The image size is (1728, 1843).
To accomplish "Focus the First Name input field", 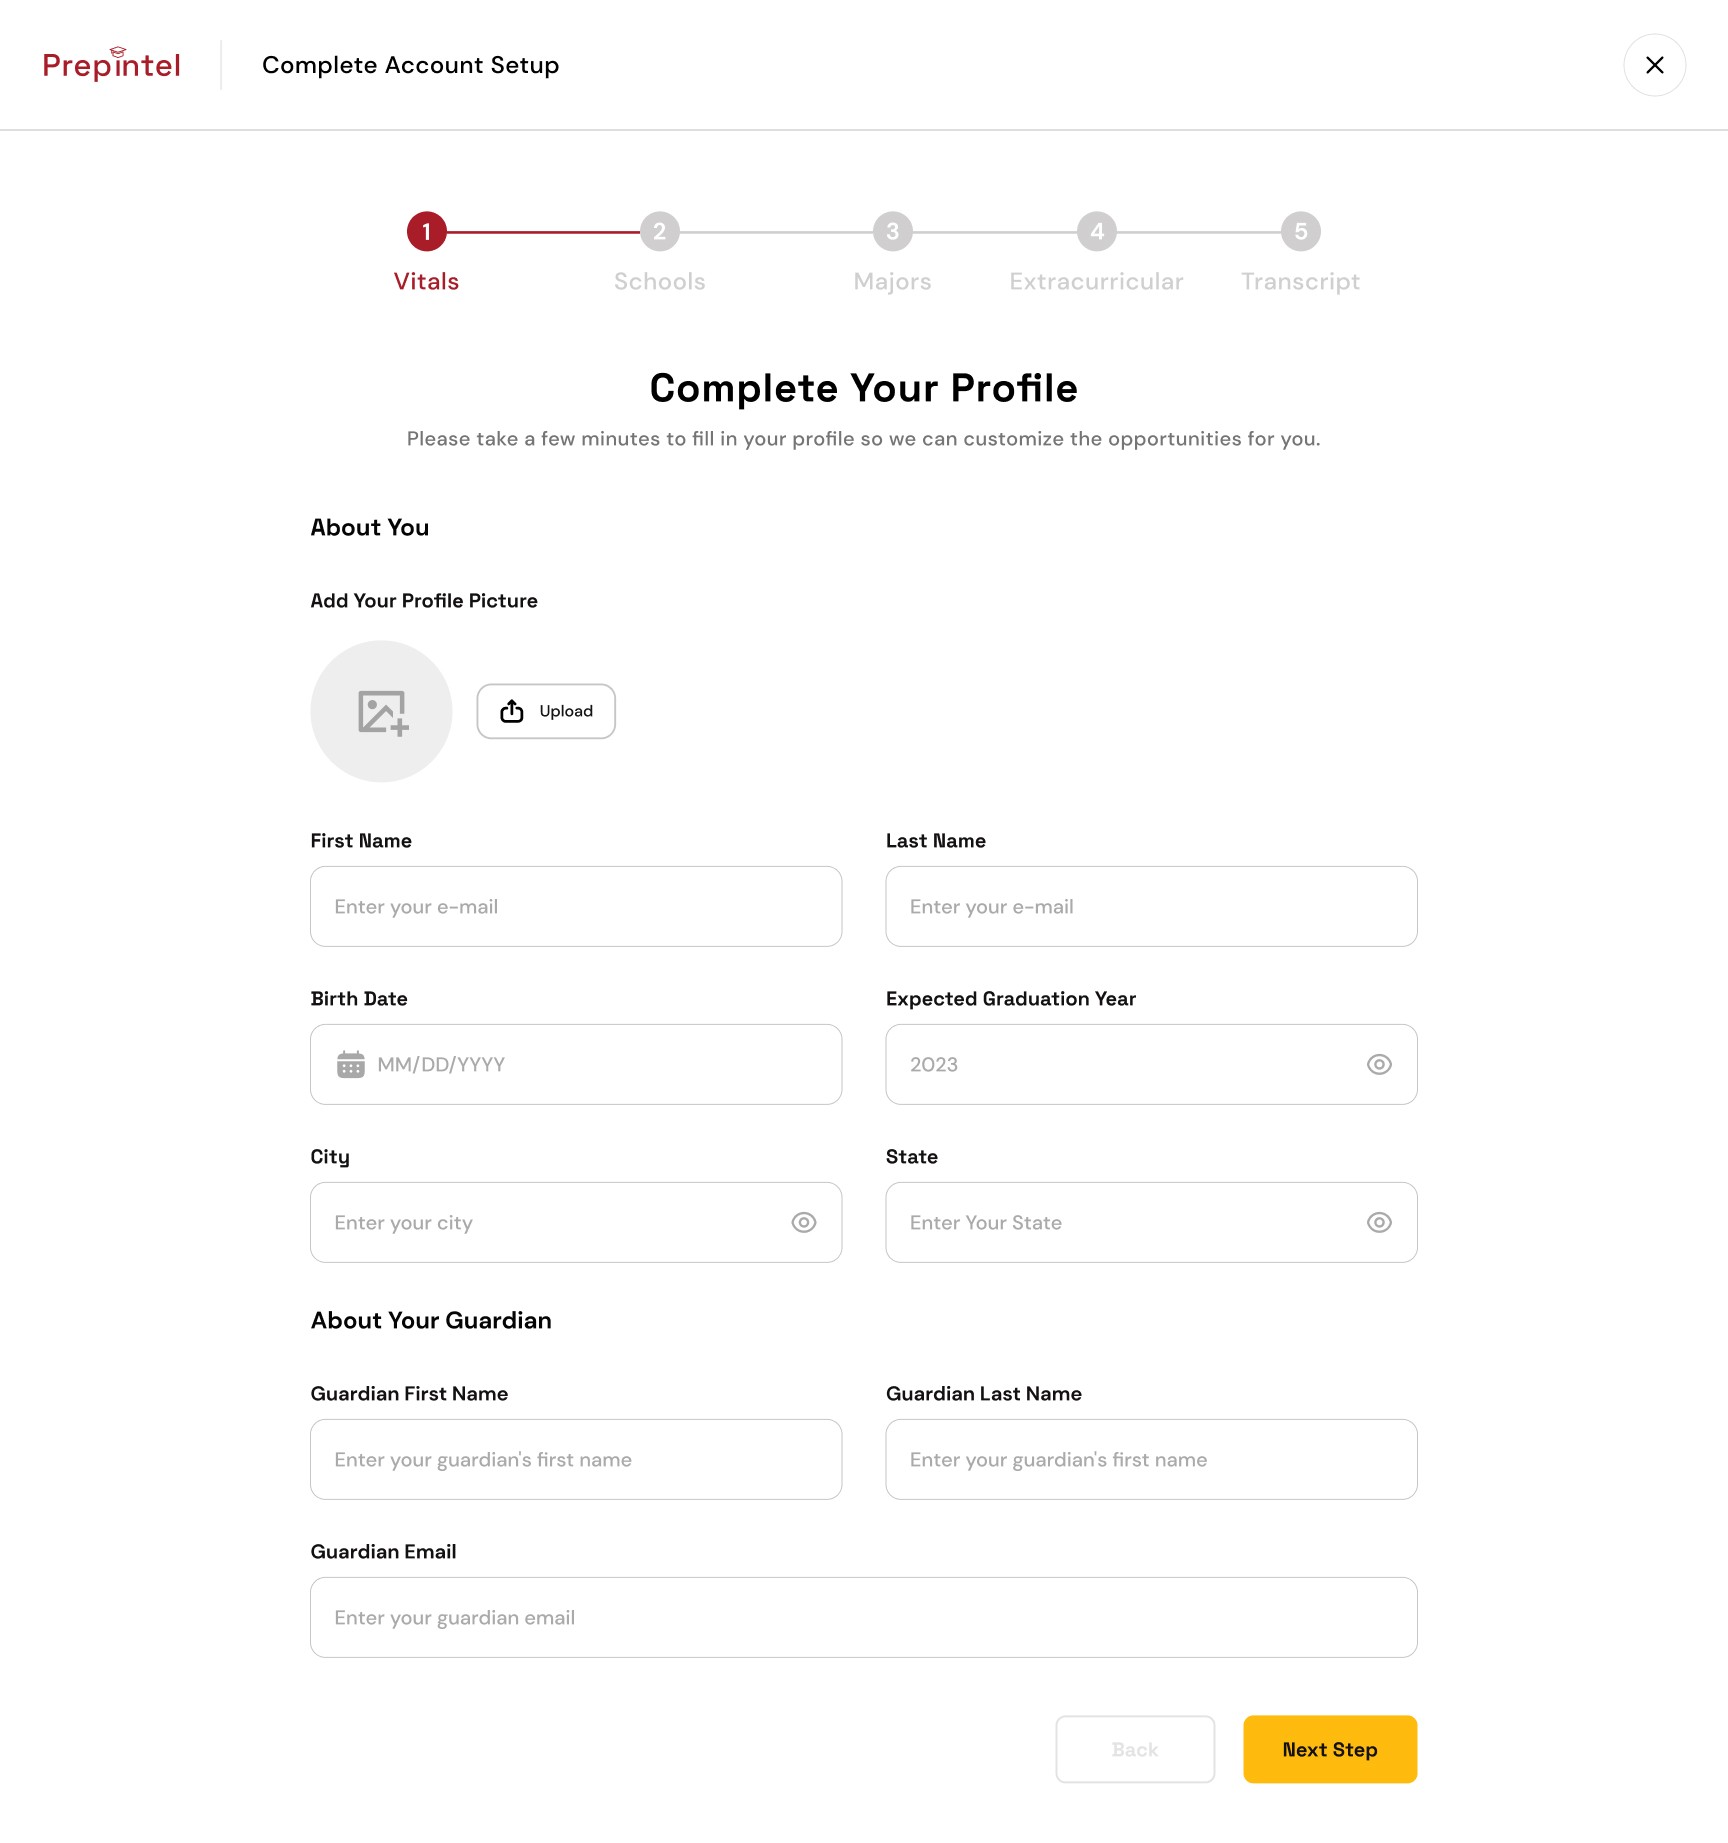I will (576, 906).
